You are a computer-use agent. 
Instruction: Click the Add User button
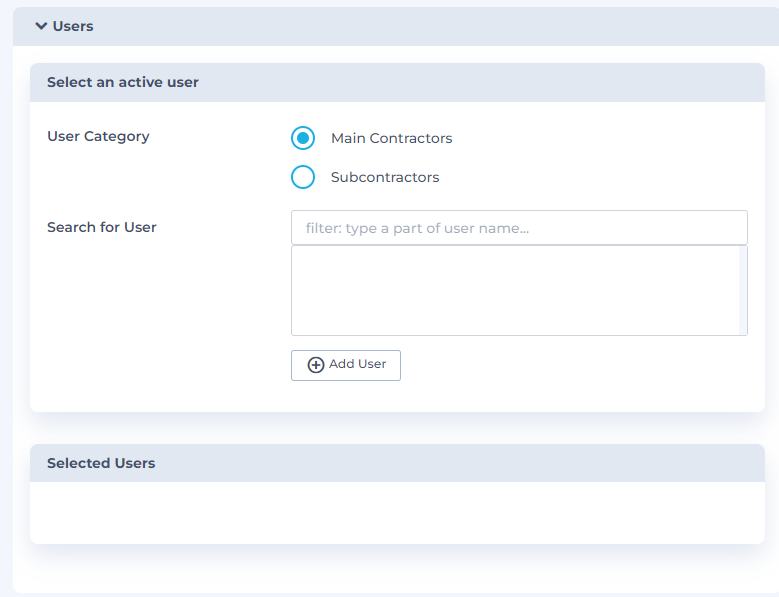click(x=346, y=366)
